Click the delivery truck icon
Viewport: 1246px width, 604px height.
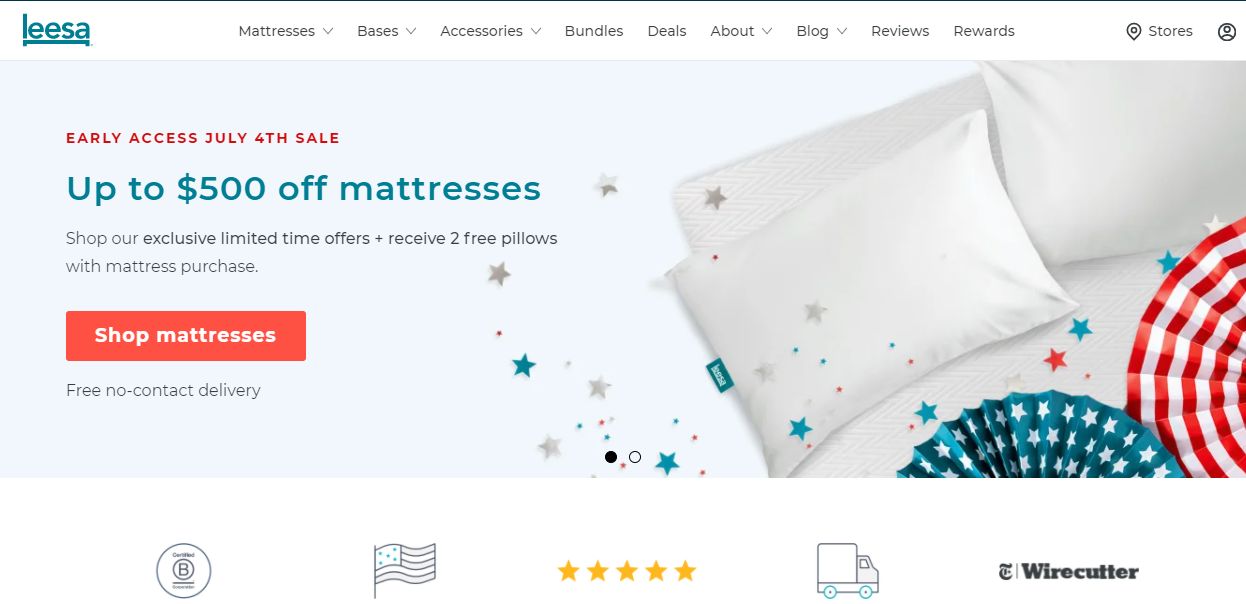click(x=848, y=571)
